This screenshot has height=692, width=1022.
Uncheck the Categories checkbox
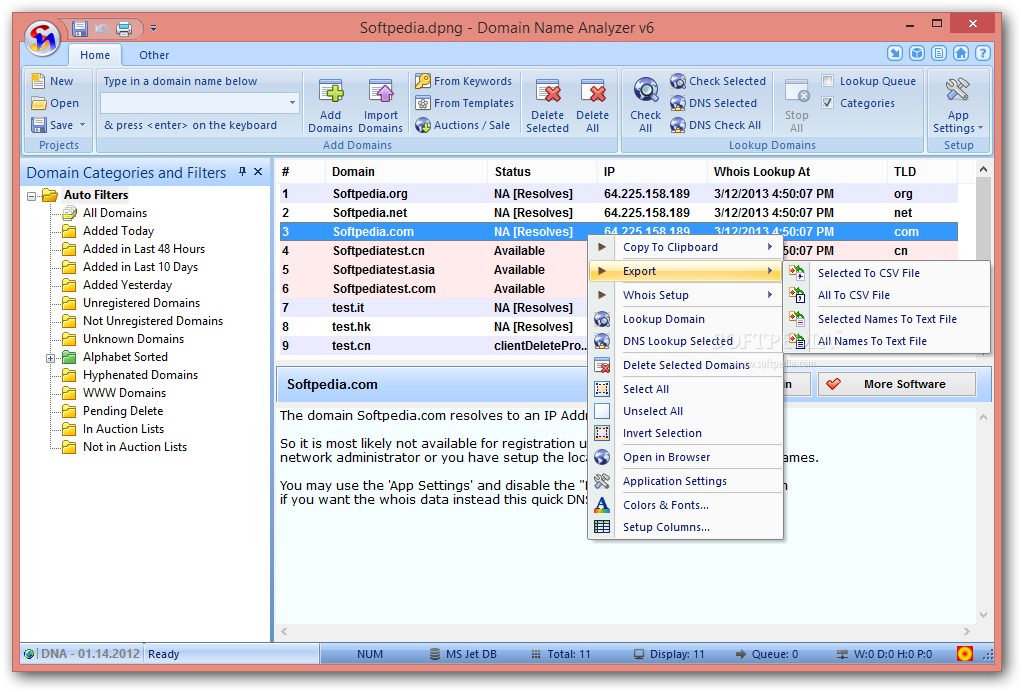828,103
